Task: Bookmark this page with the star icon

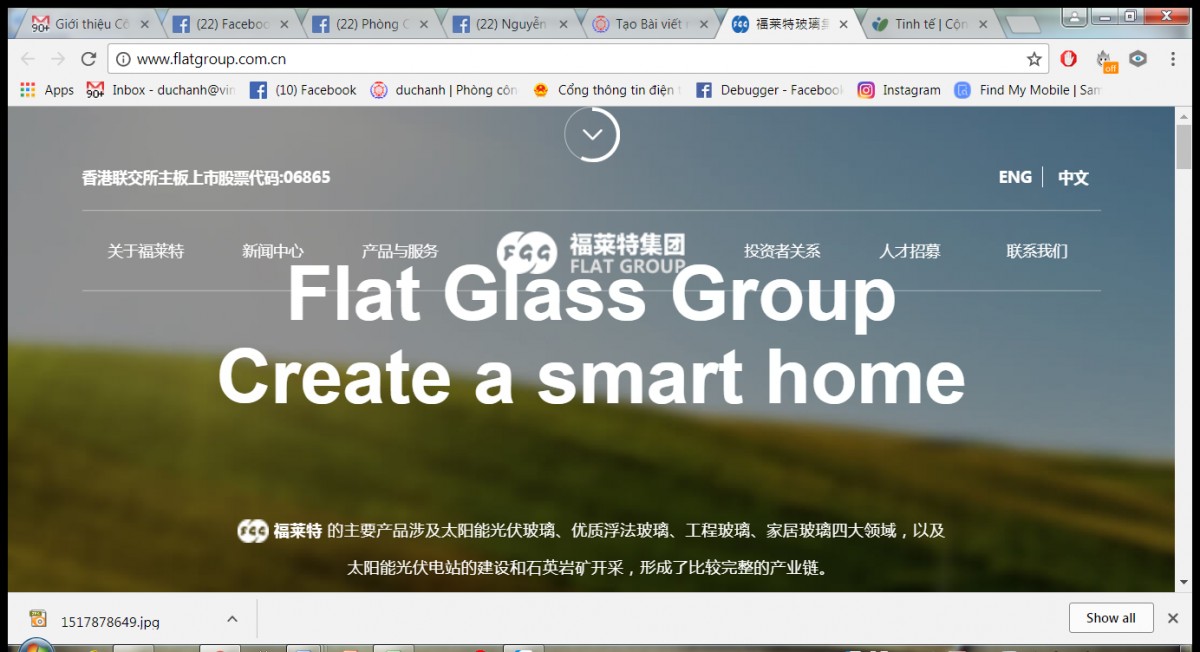Action: click(1034, 59)
